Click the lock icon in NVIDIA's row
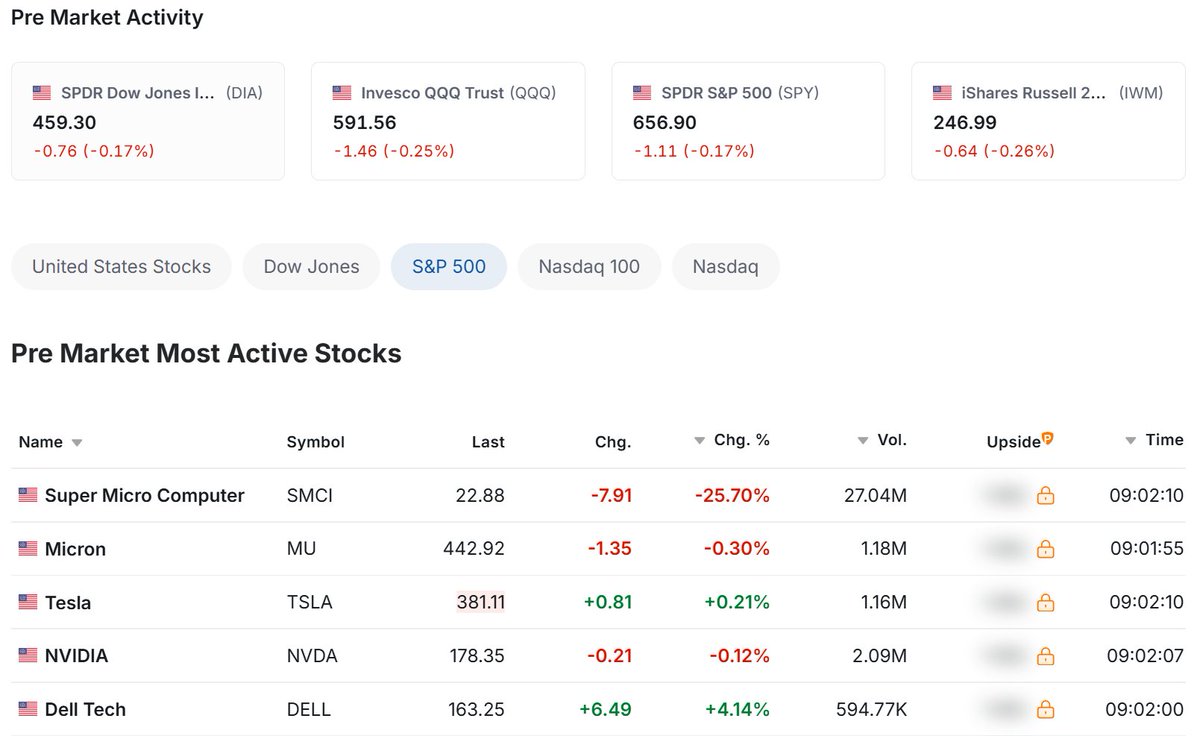Image resolution: width=1200 pixels, height=736 pixels. point(1046,656)
